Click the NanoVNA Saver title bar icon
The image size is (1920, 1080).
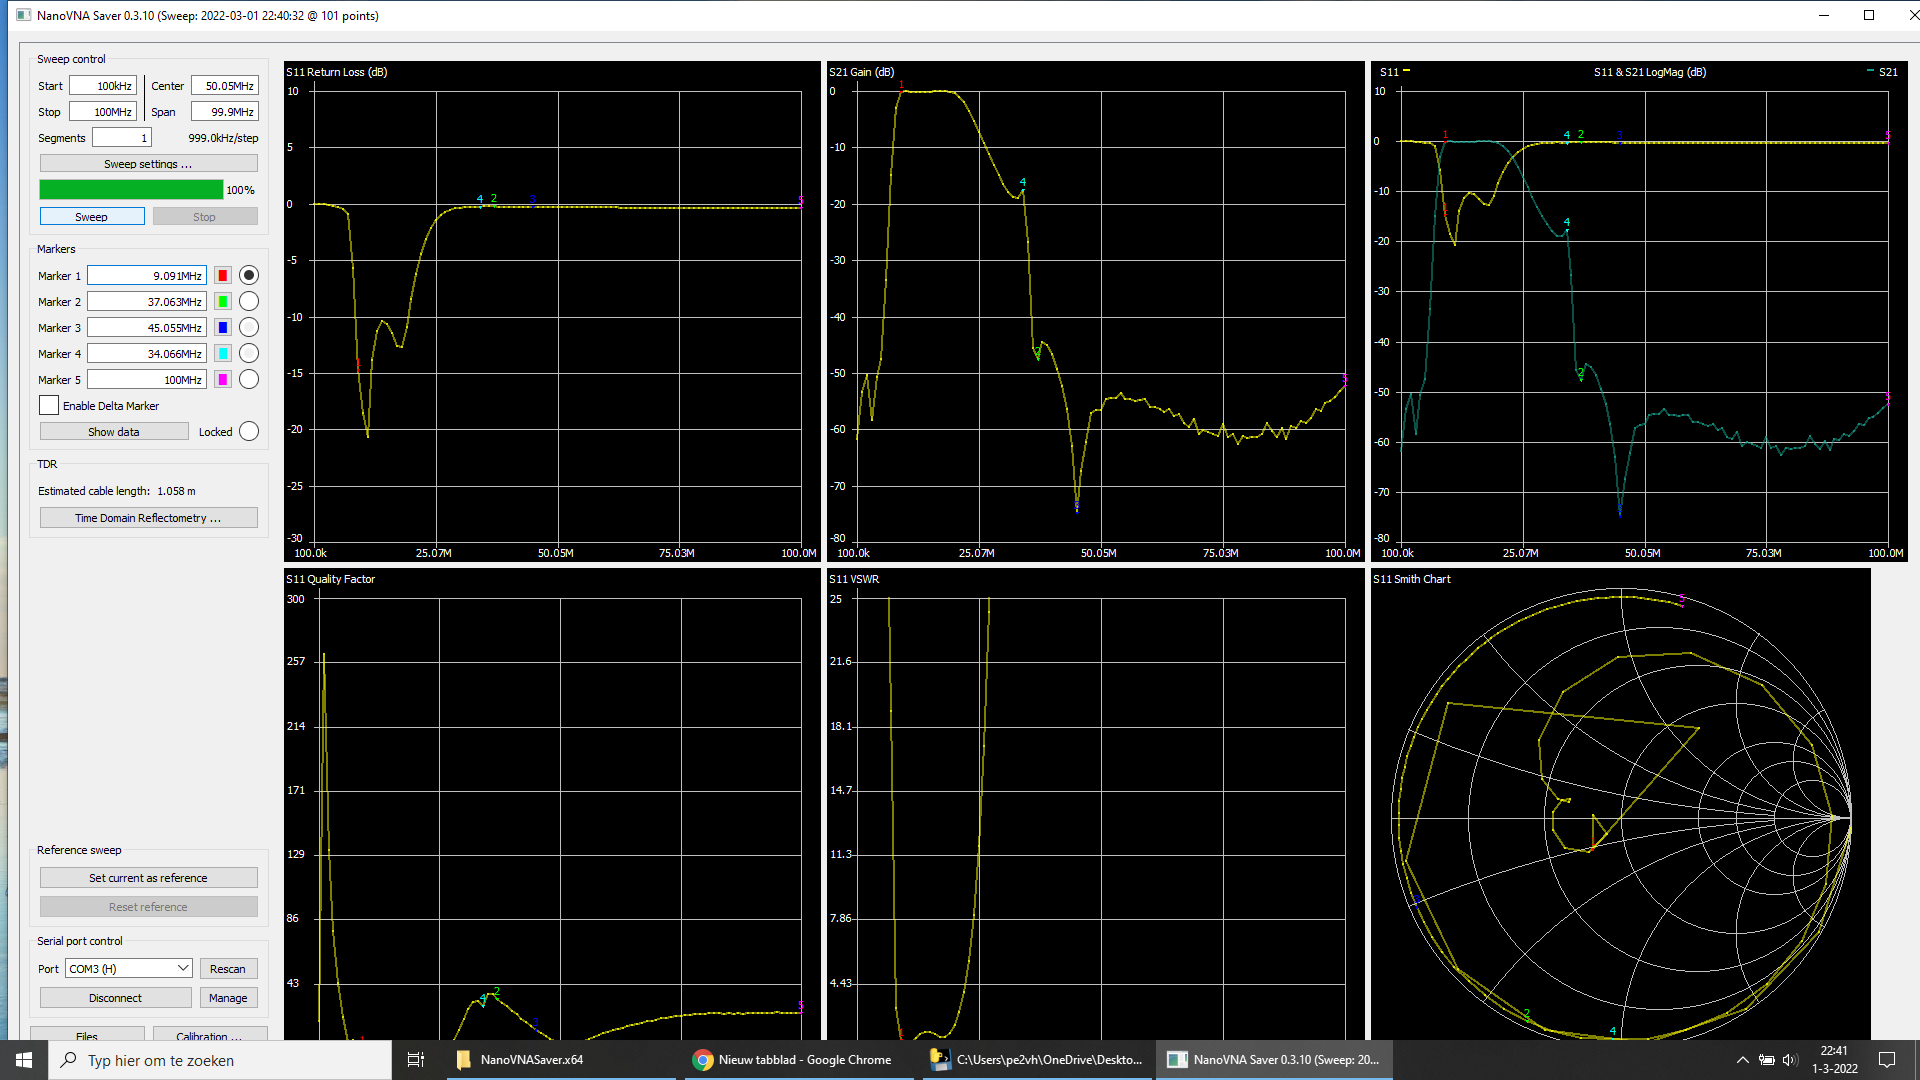[24, 15]
